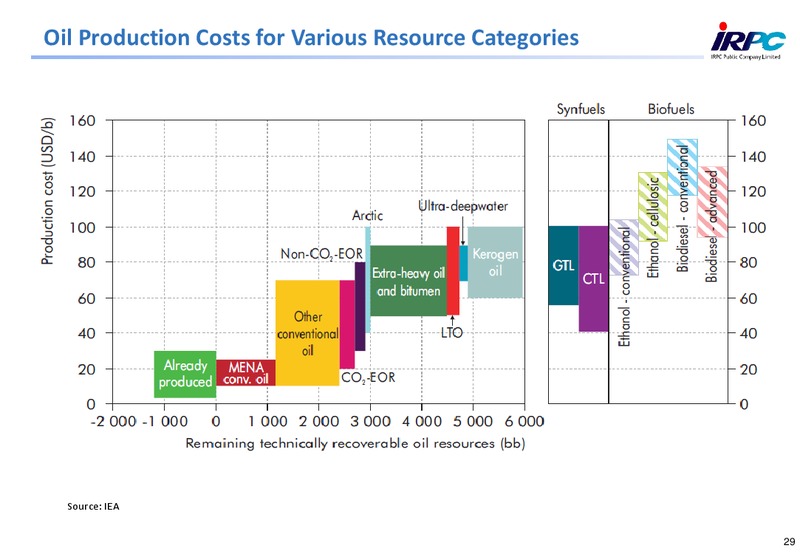
Task: Click the 'Ethanol - conventional' label
Action: 624,287
